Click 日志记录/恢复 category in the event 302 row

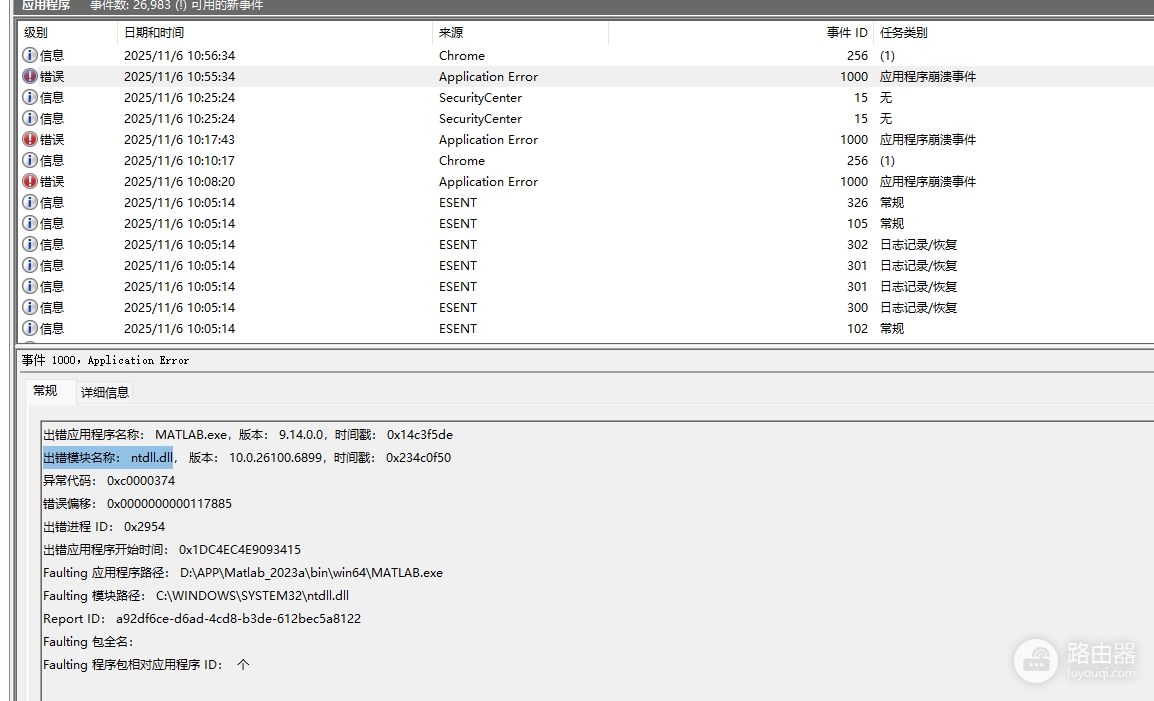point(918,244)
